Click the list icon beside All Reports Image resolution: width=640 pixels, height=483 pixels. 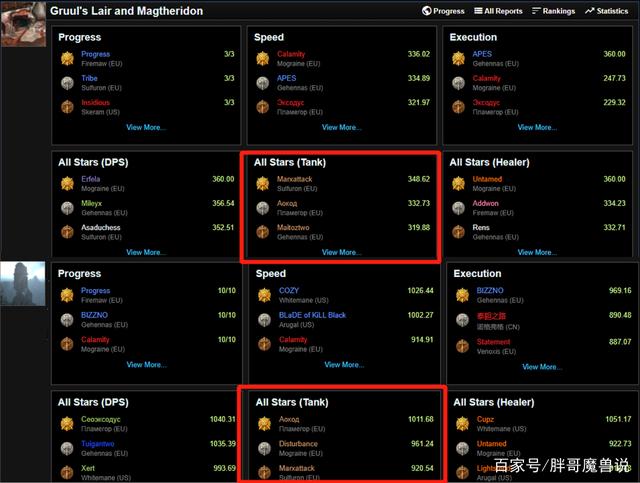click(x=477, y=11)
